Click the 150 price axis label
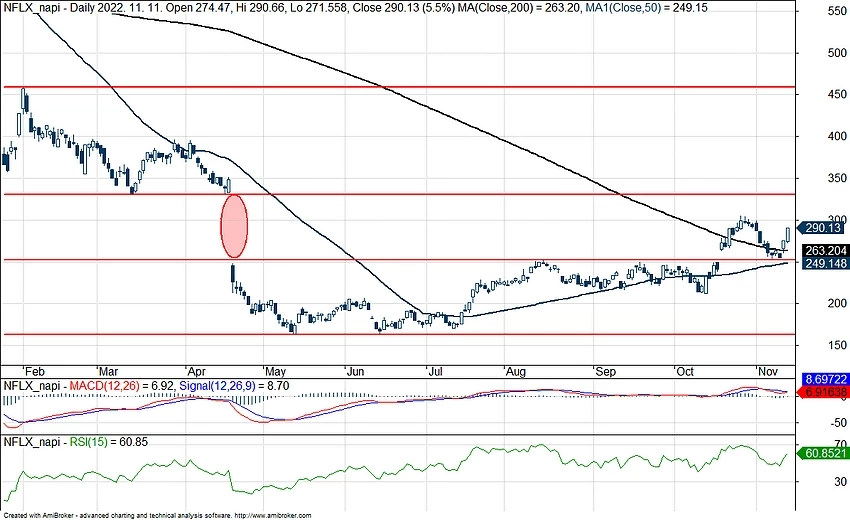Screen dimensions: 850x520 coord(837,345)
